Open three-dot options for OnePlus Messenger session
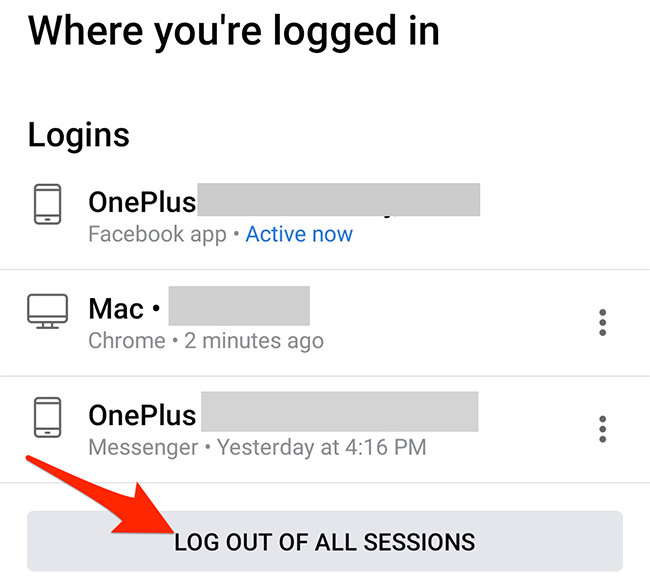This screenshot has height=586, width=650. point(603,429)
